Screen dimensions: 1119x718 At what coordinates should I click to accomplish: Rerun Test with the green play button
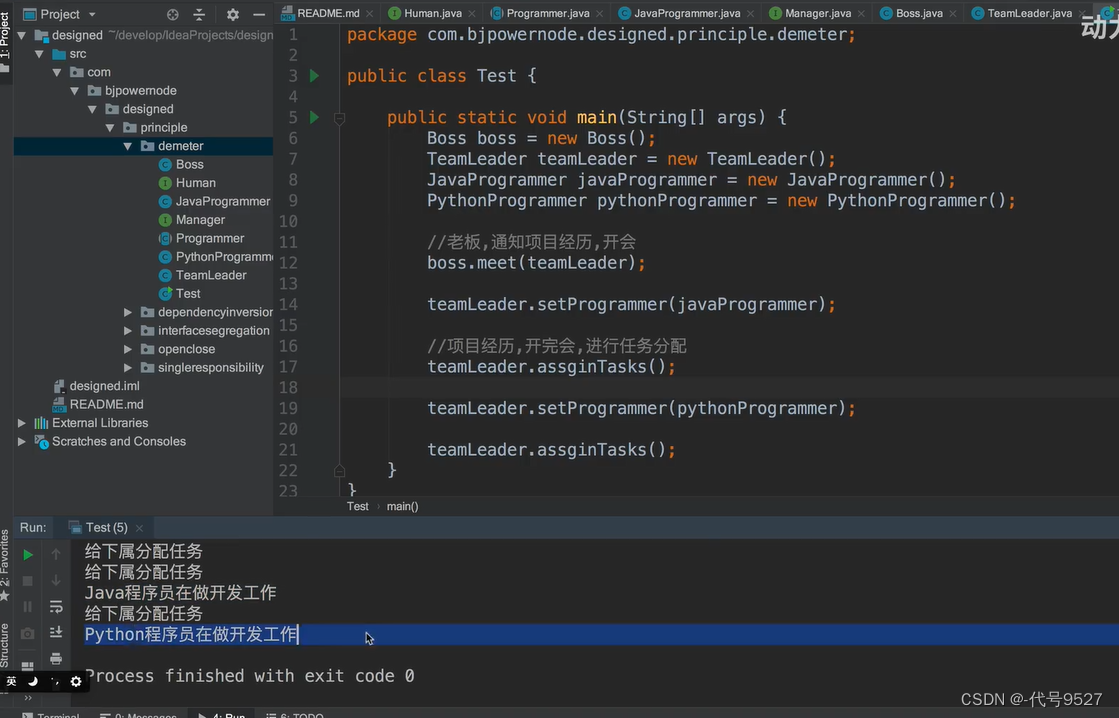click(28, 555)
